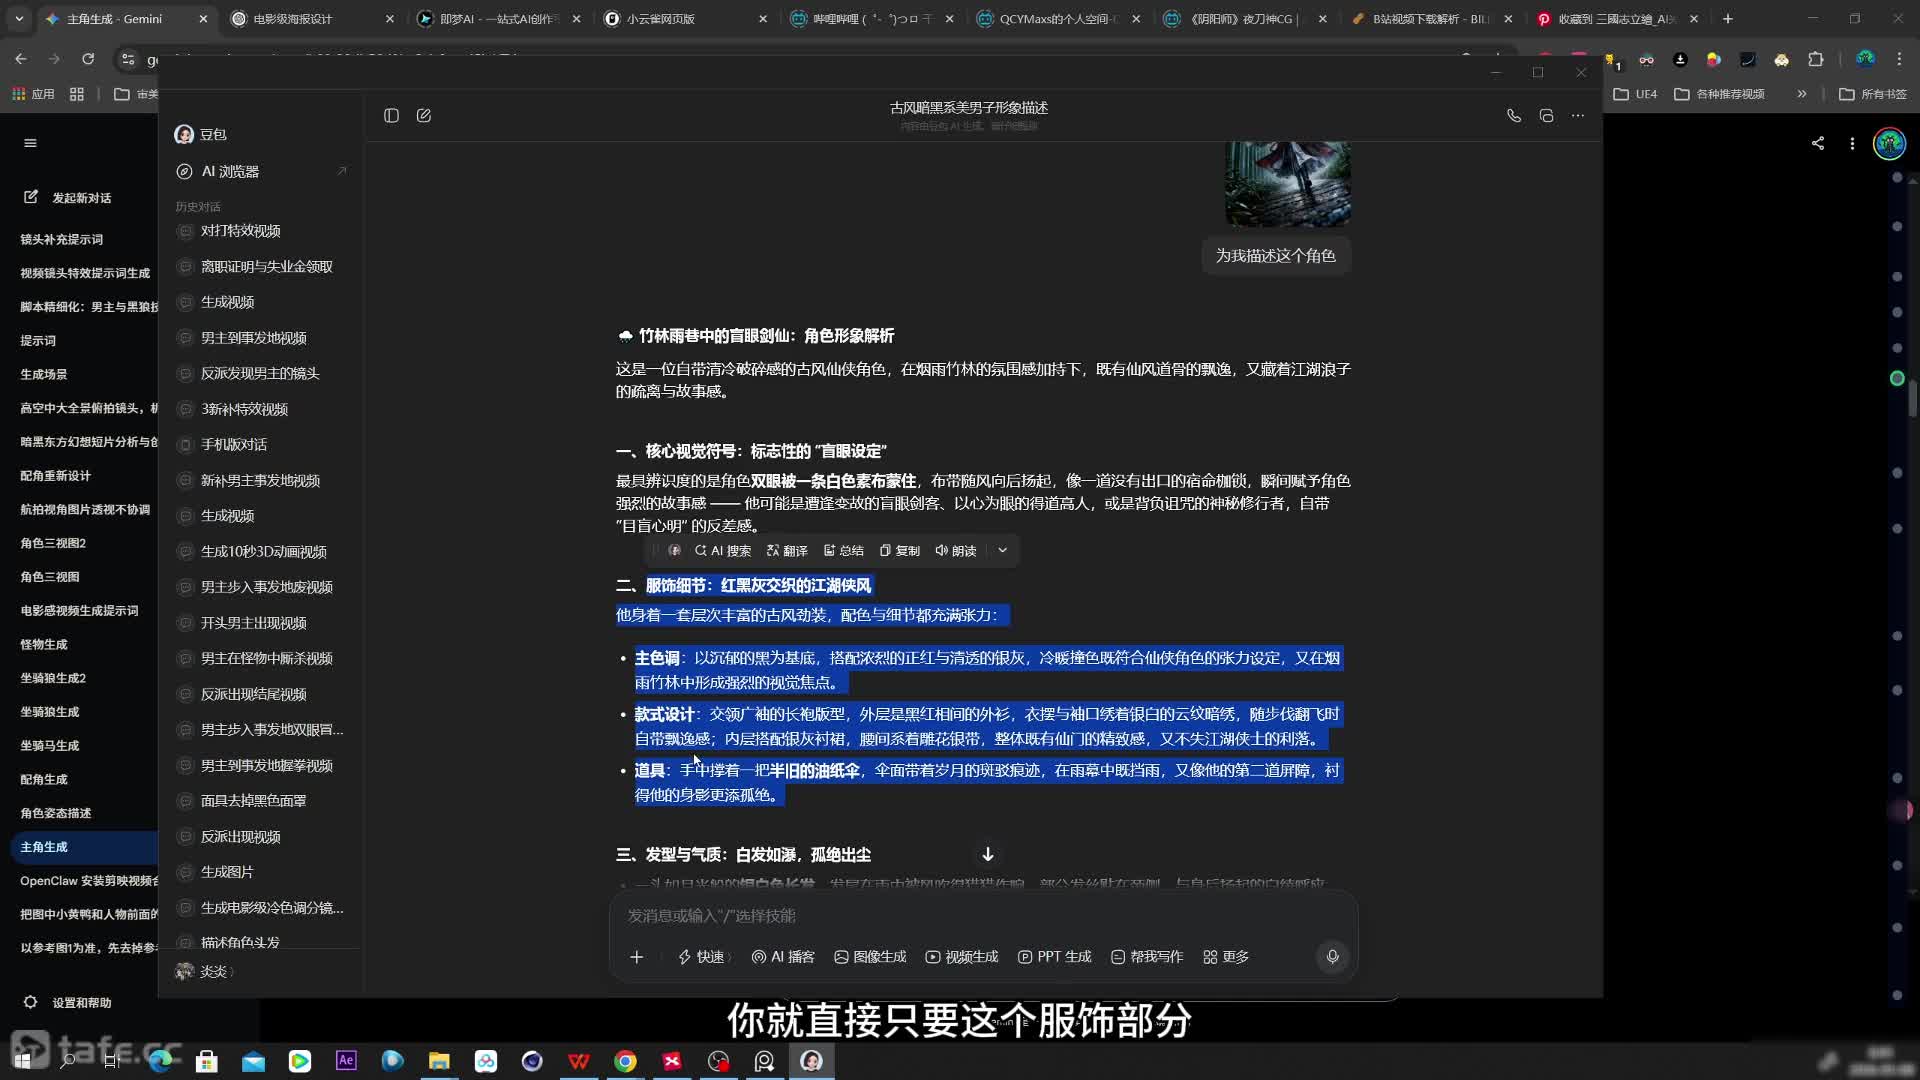Viewport: 1920px width, 1080px height.
Task: Reload the Chrome page
Action: 88,60
